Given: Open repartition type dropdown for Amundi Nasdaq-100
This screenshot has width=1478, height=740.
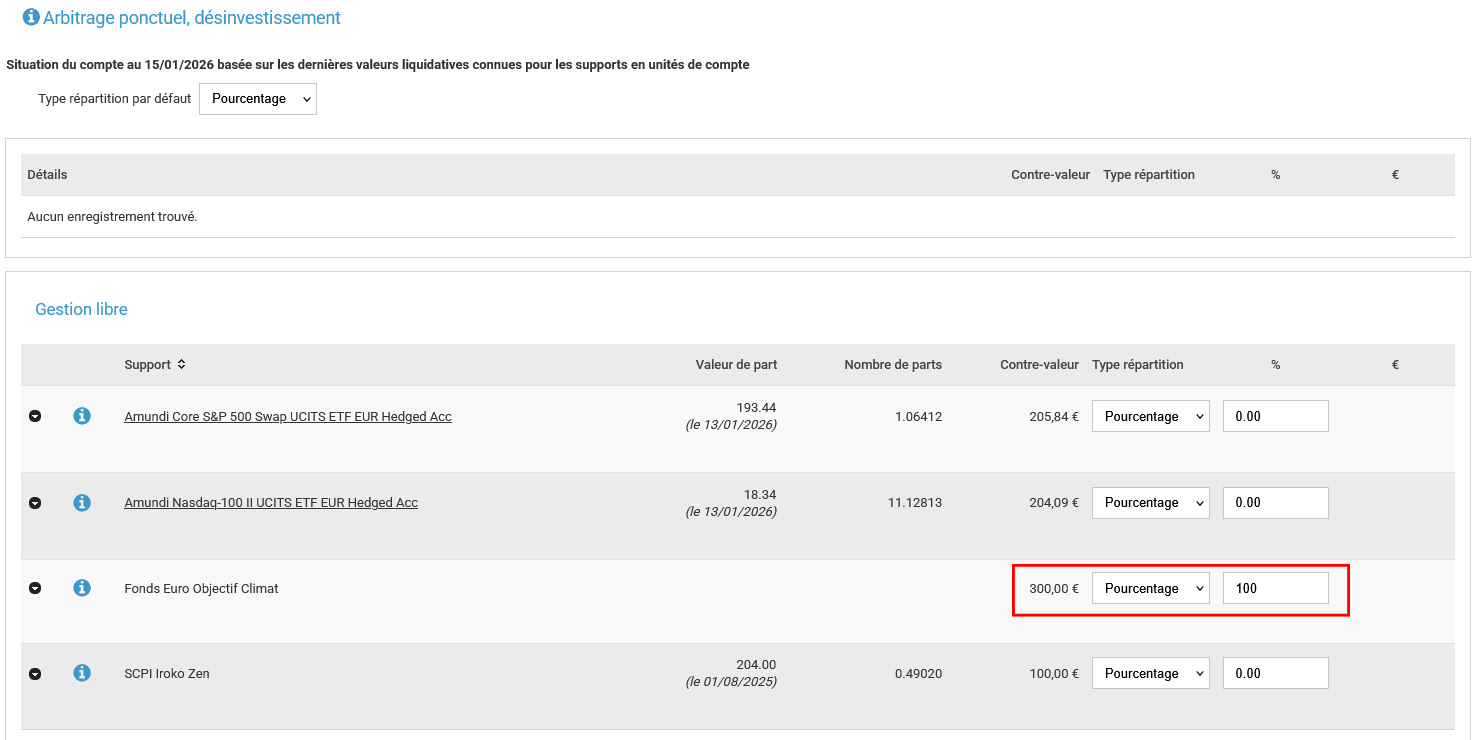Looking at the screenshot, I should coord(1150,503).
